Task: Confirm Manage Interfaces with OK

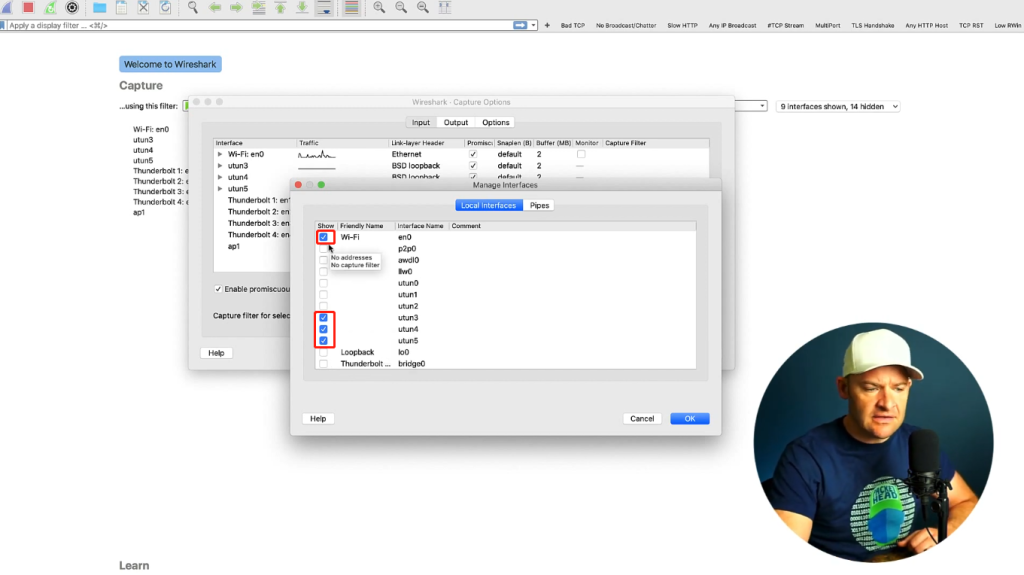Action: pos(690,419)
